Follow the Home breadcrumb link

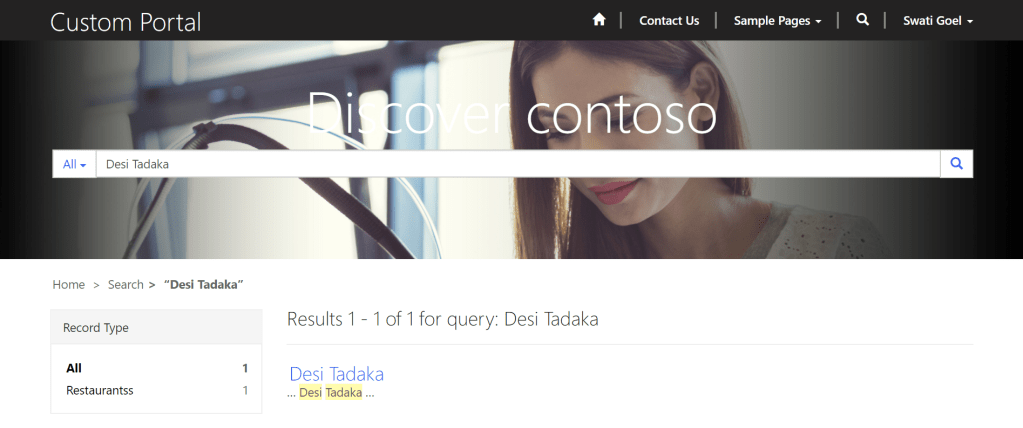pos(69,284)
